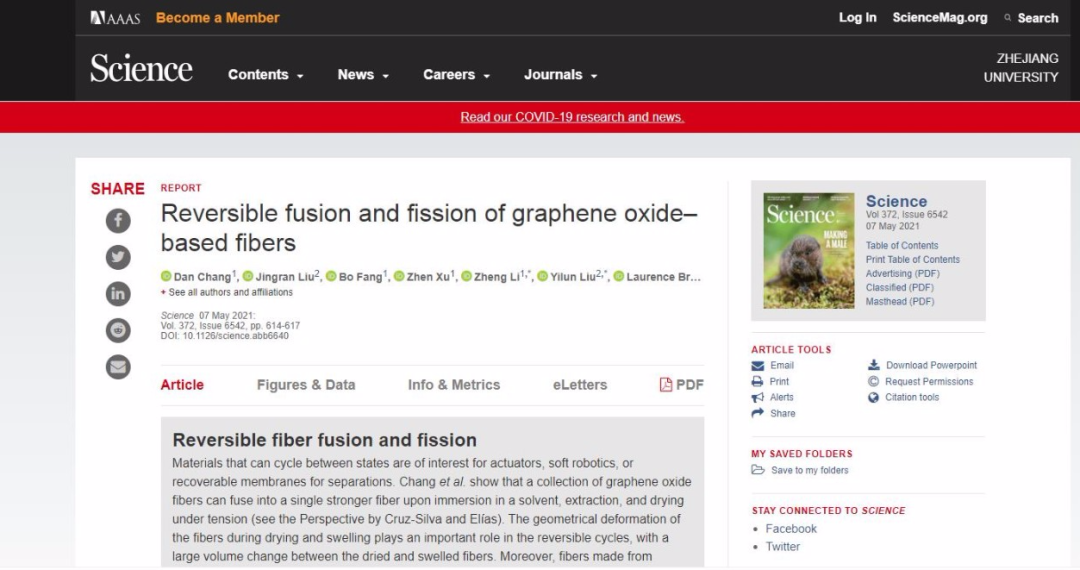Click ORCID icon beside Yilun Liu
The width and height of the screenshot is (1080, 570).
[543, 276]
